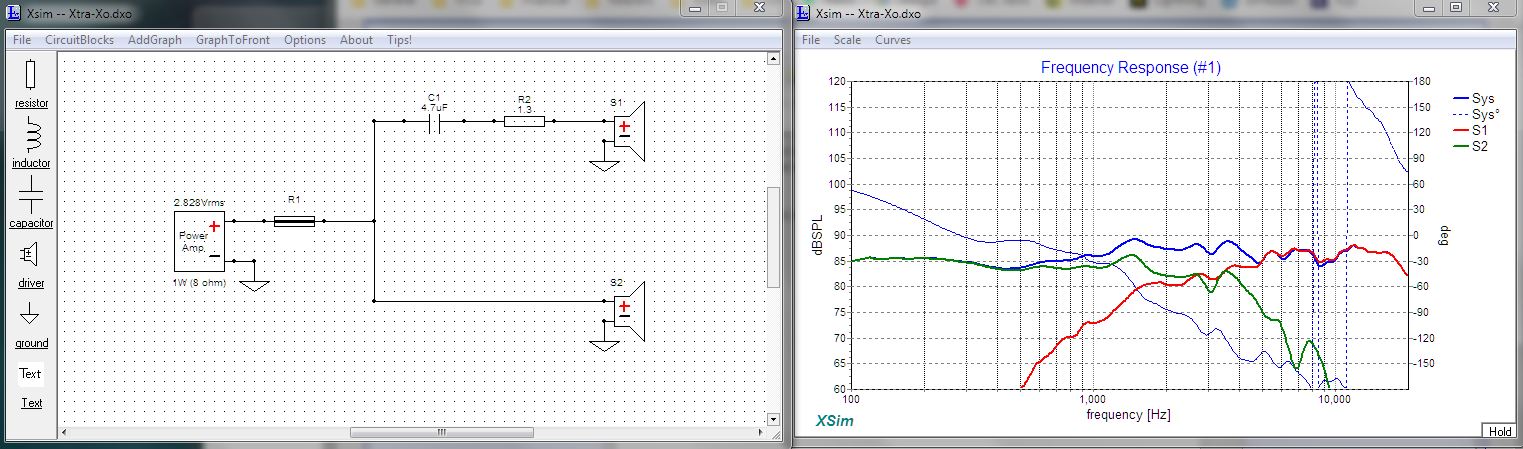Click the schematic horizontal scrollbar right arrow

click(758, 433)
